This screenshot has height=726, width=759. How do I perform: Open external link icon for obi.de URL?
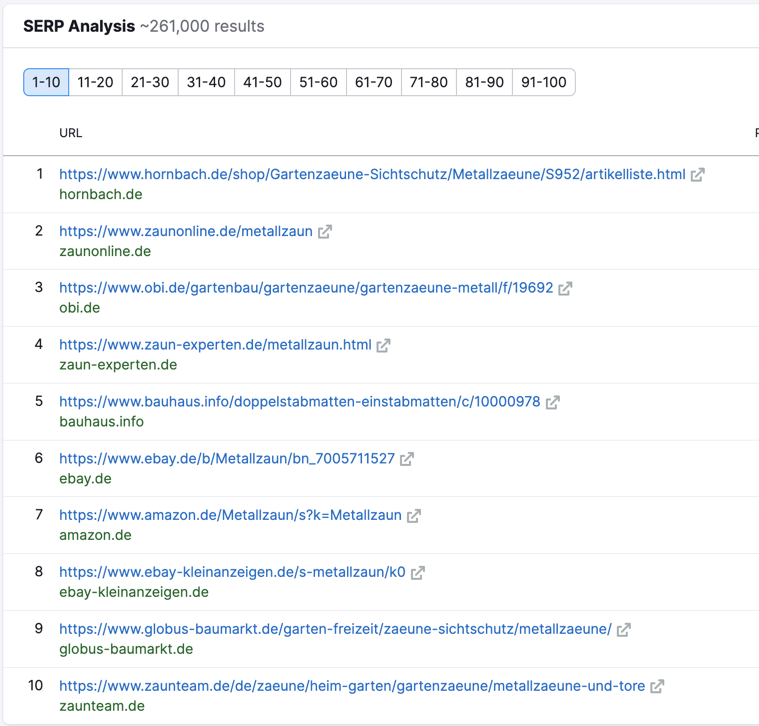click(565, 288)
